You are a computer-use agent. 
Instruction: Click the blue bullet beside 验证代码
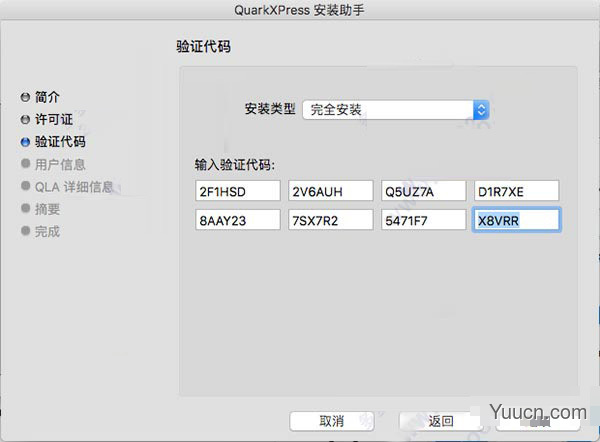pyautogui.click(x=25, y=142)
